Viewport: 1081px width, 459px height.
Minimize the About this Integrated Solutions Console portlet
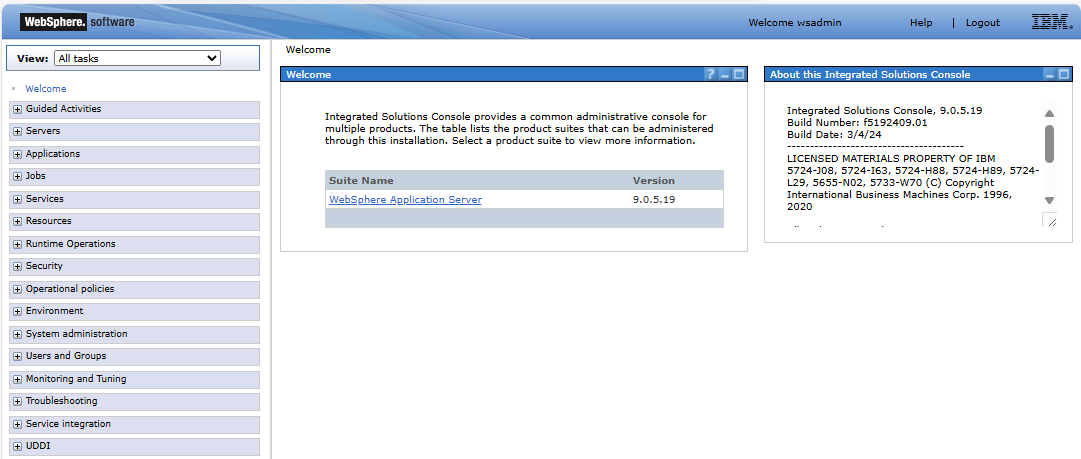click(x=1050, y=74)
